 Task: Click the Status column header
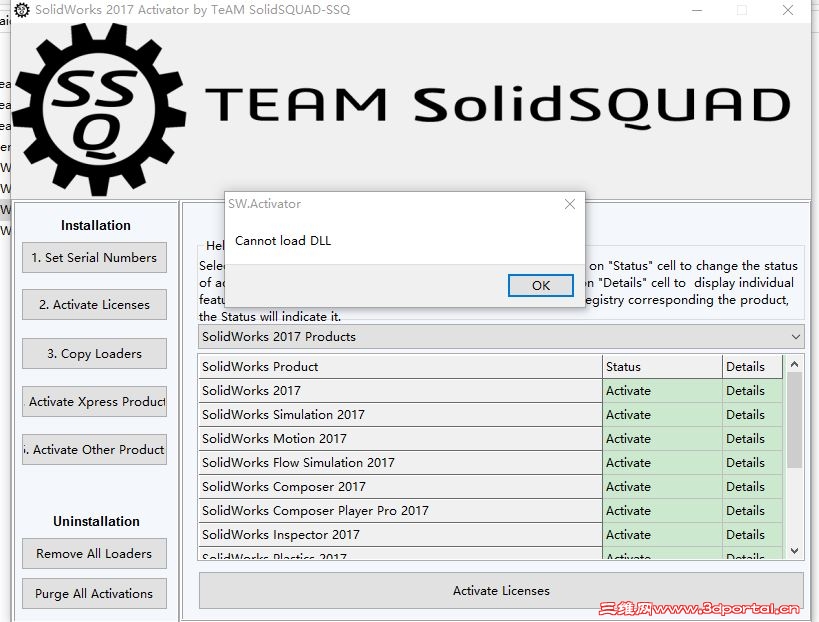662,367
